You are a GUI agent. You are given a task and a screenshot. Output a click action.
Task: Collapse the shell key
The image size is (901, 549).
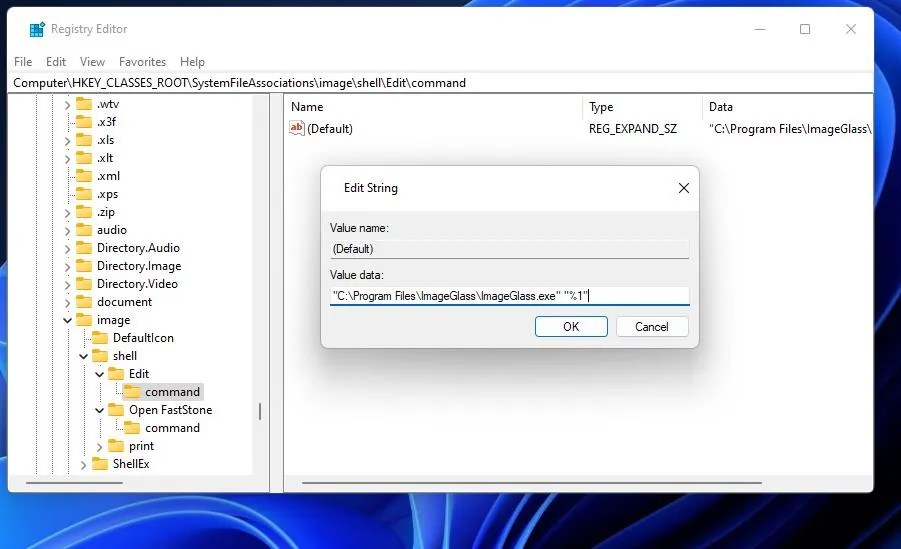tap(83, 356)
